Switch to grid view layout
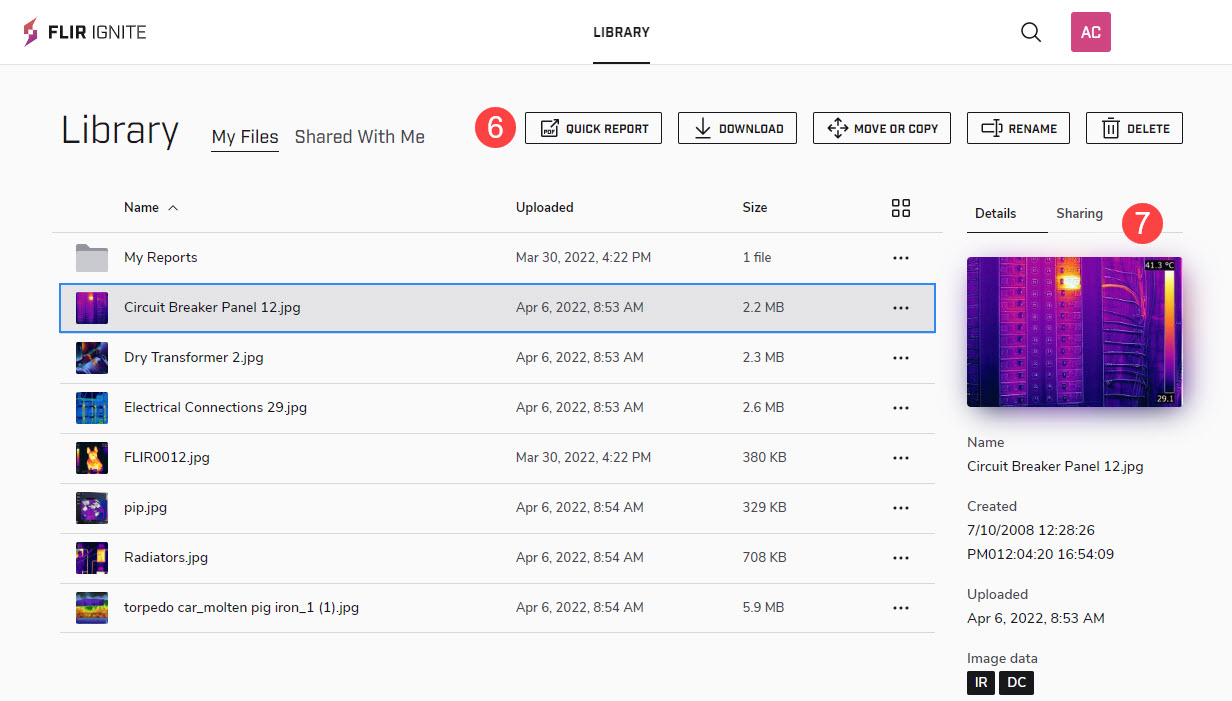This screenshot has height=701, width=1232. click(x=901, y=208)
